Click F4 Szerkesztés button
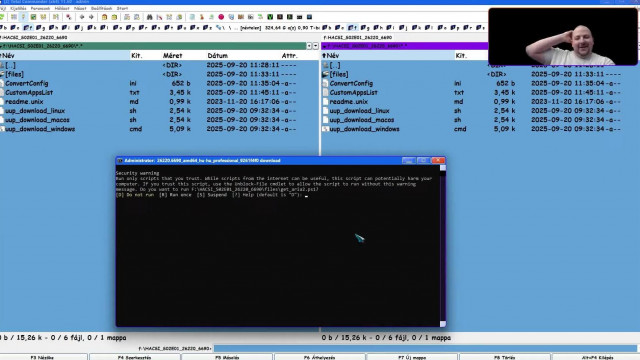 pyautogui.click(x=134, y=357)
